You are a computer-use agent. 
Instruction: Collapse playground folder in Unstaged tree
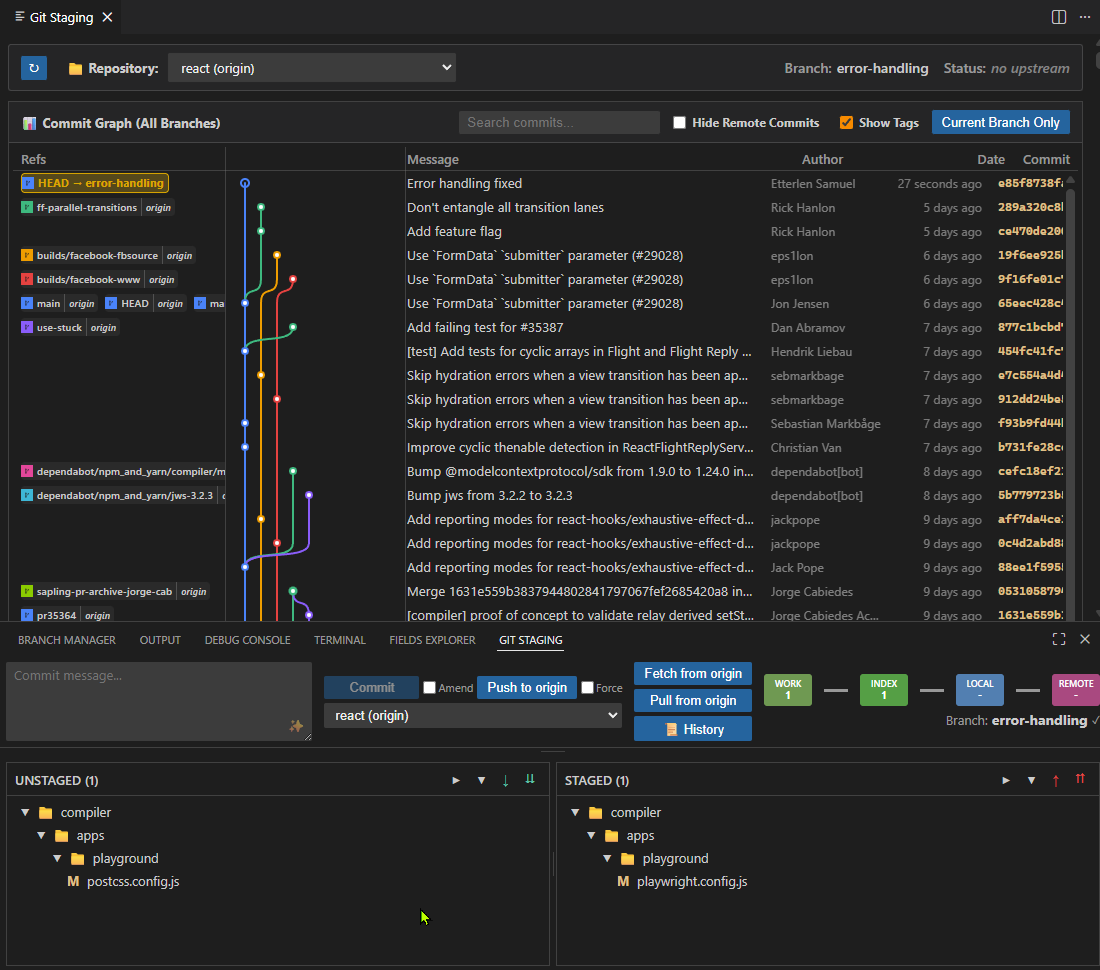pyautogui.click(x=57, y=858)
